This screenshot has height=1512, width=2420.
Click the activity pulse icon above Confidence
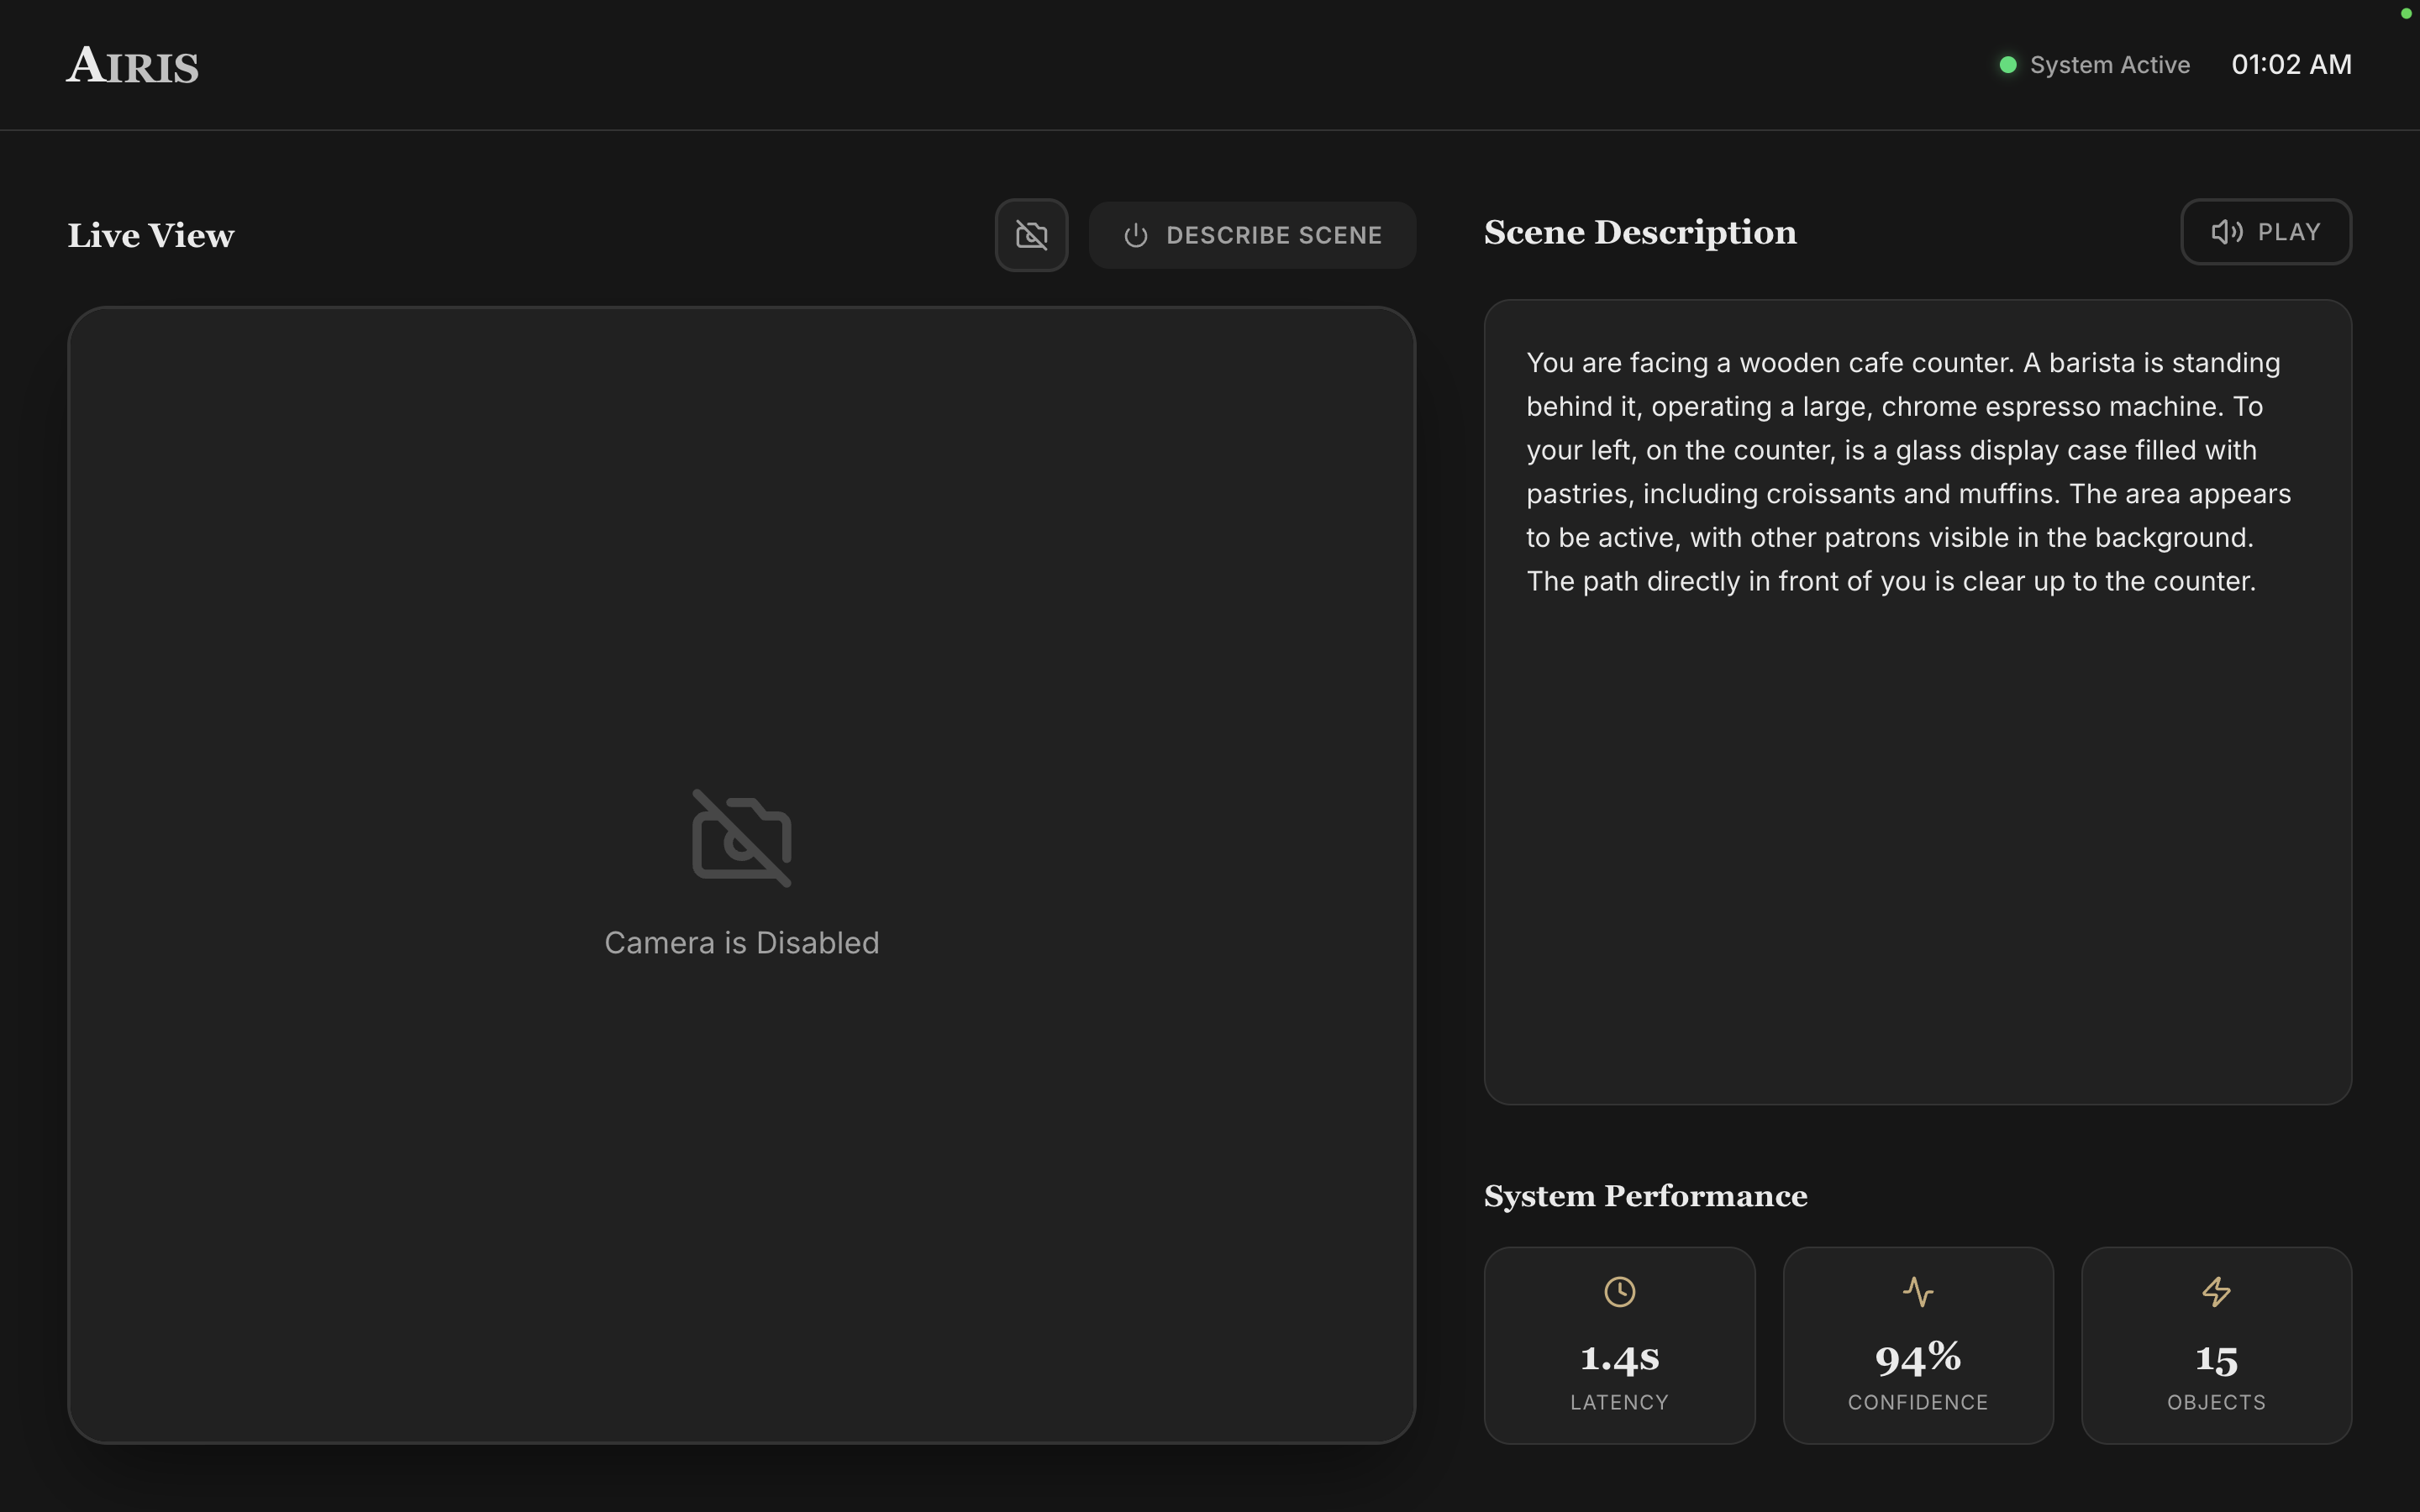click(1917, 1291)
